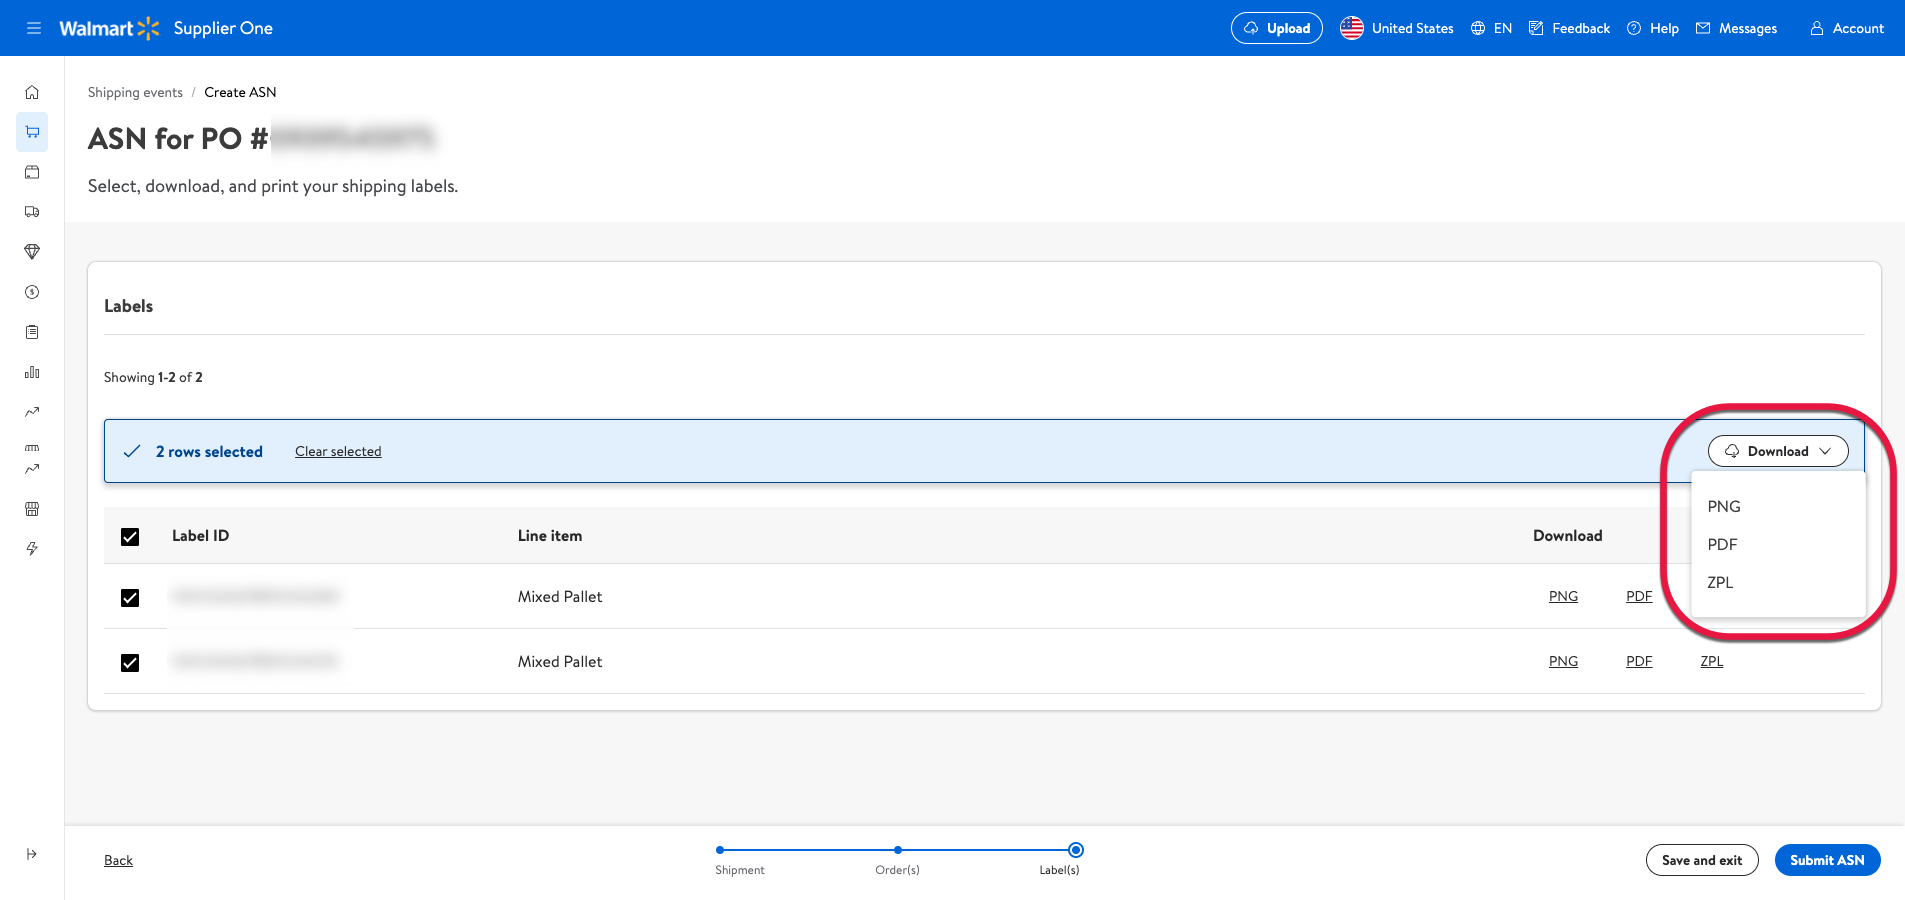Jump to the Shipment step marker
This screenshot has height=900, width=1905.
pos(720,850)
